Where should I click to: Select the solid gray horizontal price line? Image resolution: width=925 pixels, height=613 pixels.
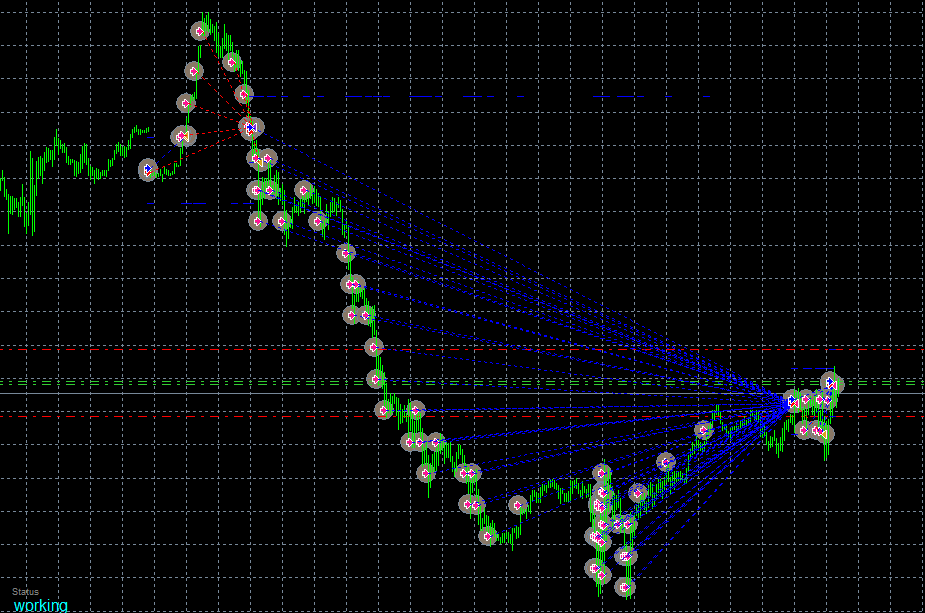(462, 393)
